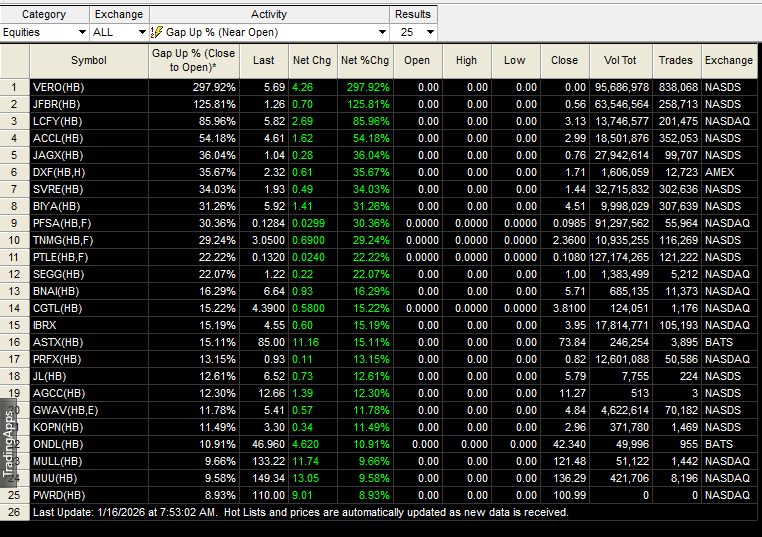Click row number 1 header

tap(15, 87)
